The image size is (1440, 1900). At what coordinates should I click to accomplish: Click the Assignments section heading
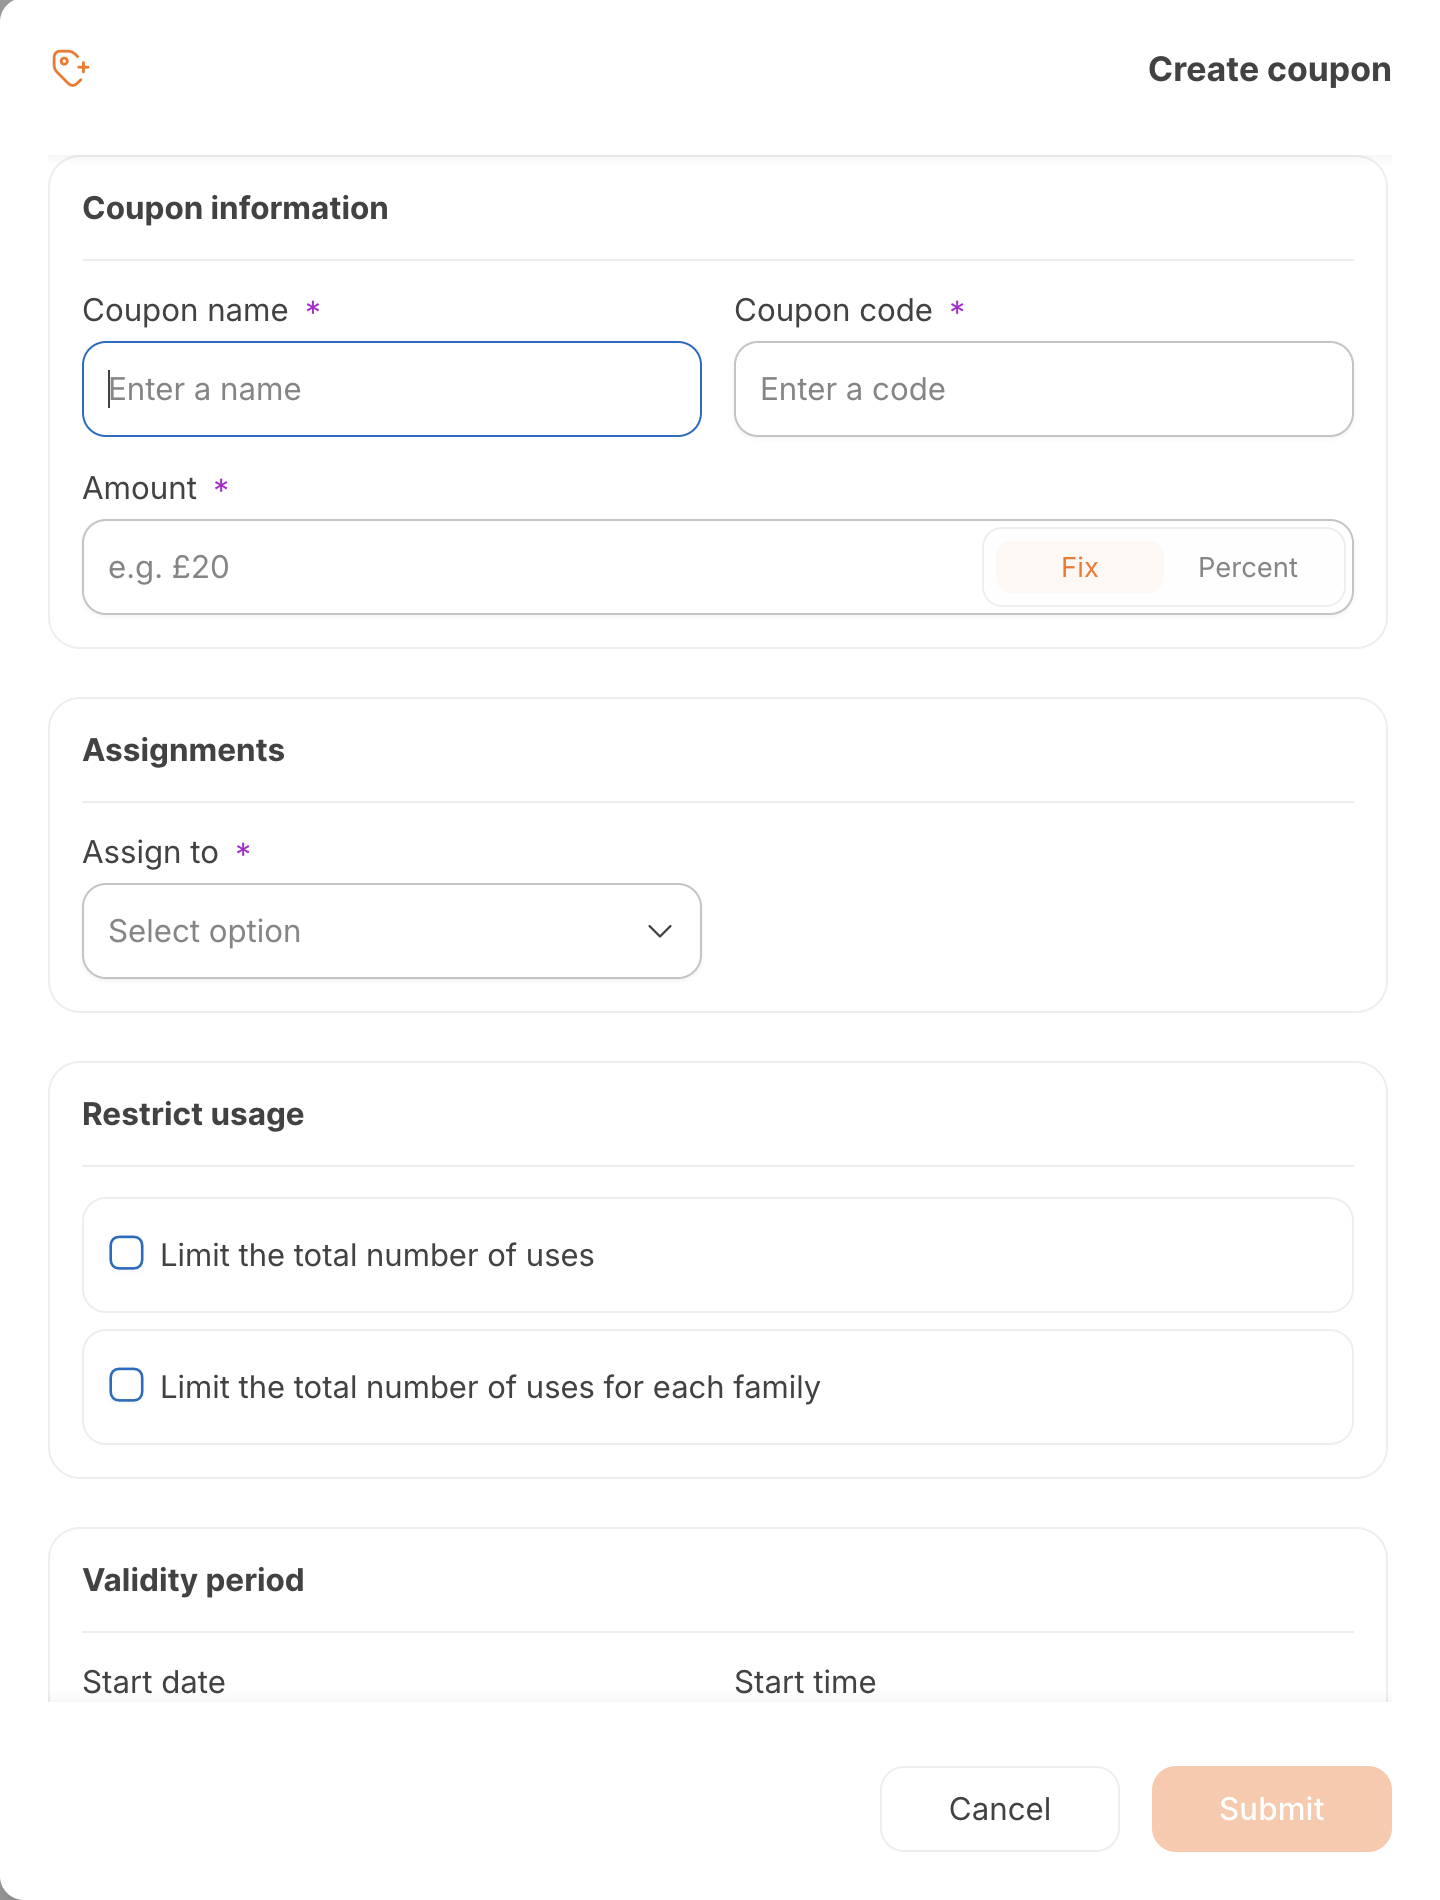tap(184, 750)
